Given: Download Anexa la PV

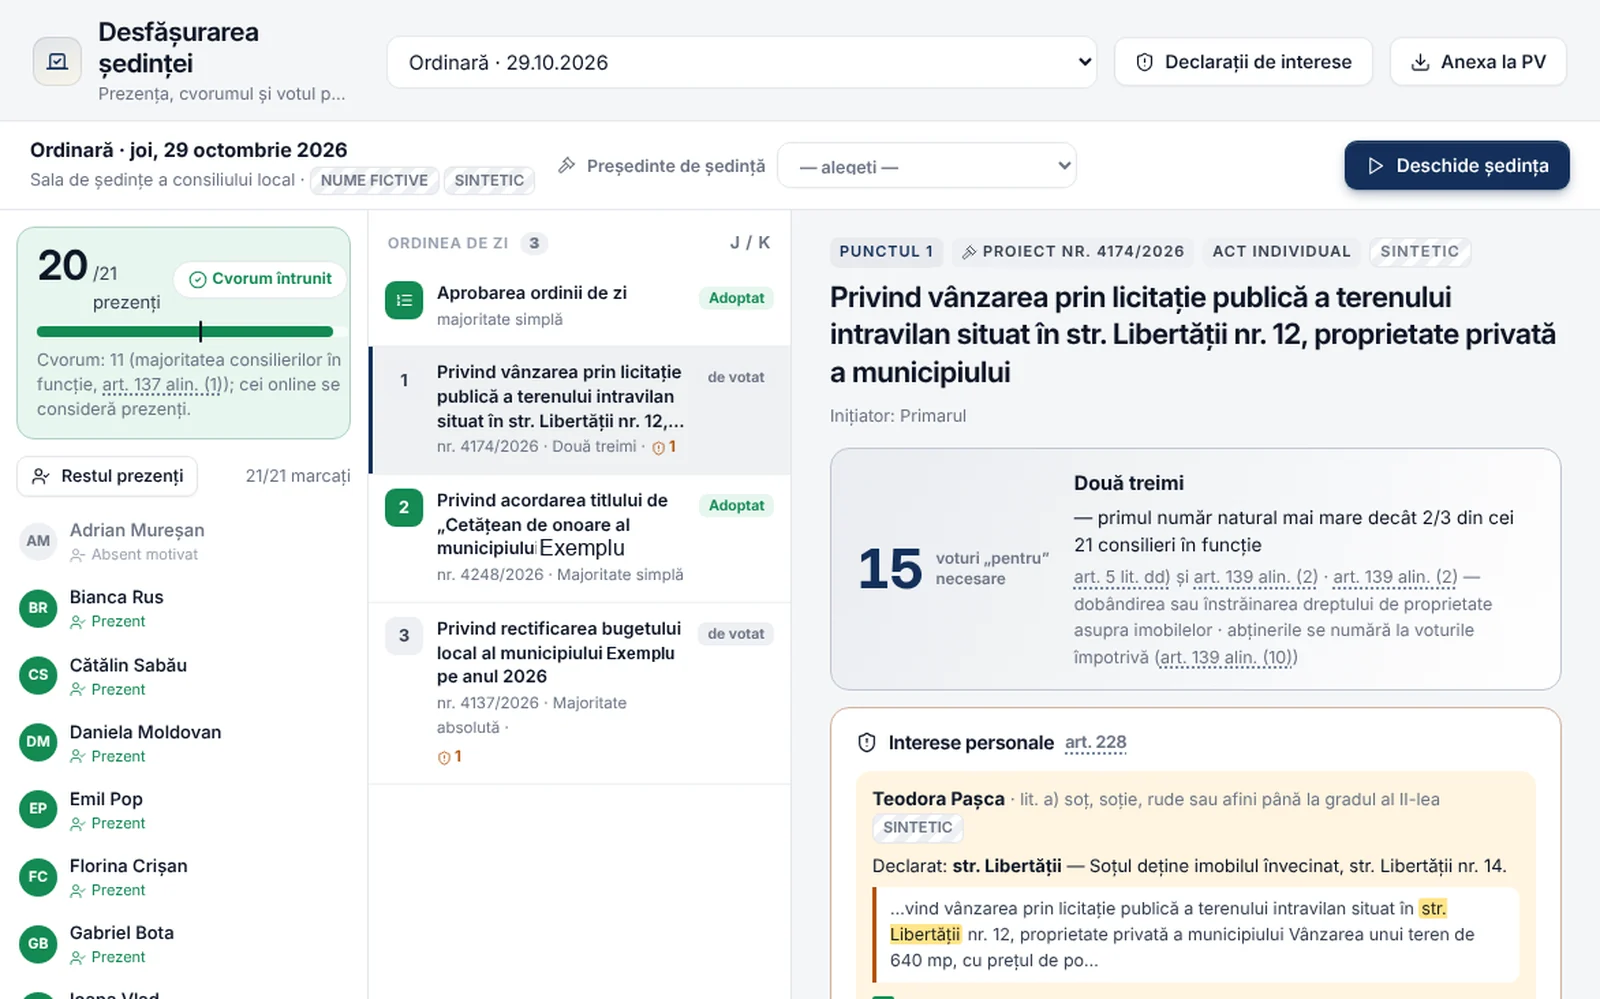Looking at the screenshot, I should click(x=1478, y=62).
